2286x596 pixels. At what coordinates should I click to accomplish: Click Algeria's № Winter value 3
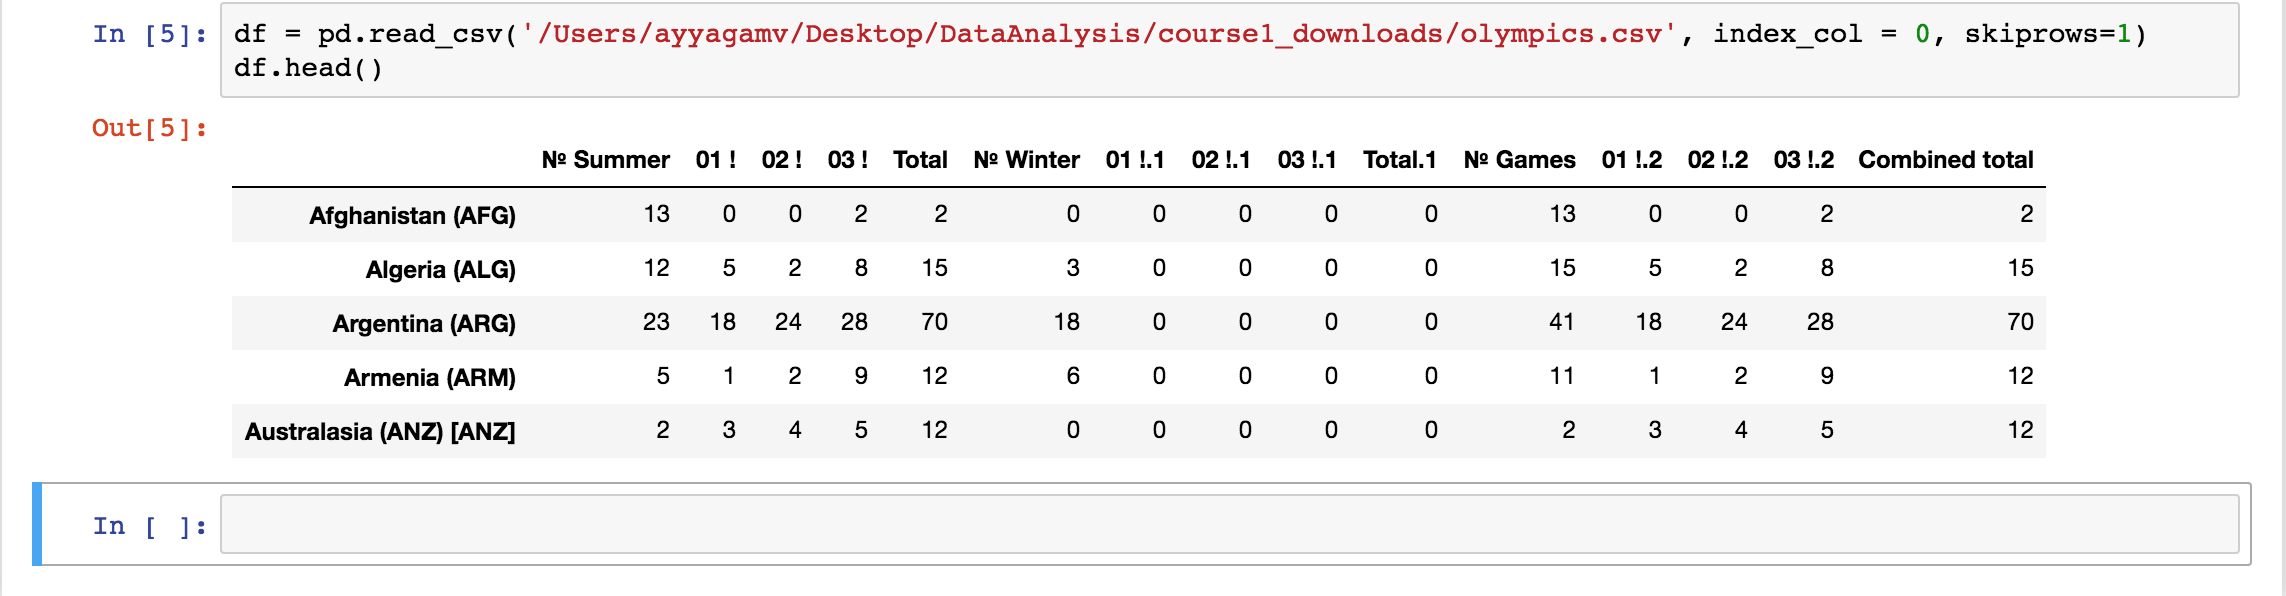pos(1073,268)
